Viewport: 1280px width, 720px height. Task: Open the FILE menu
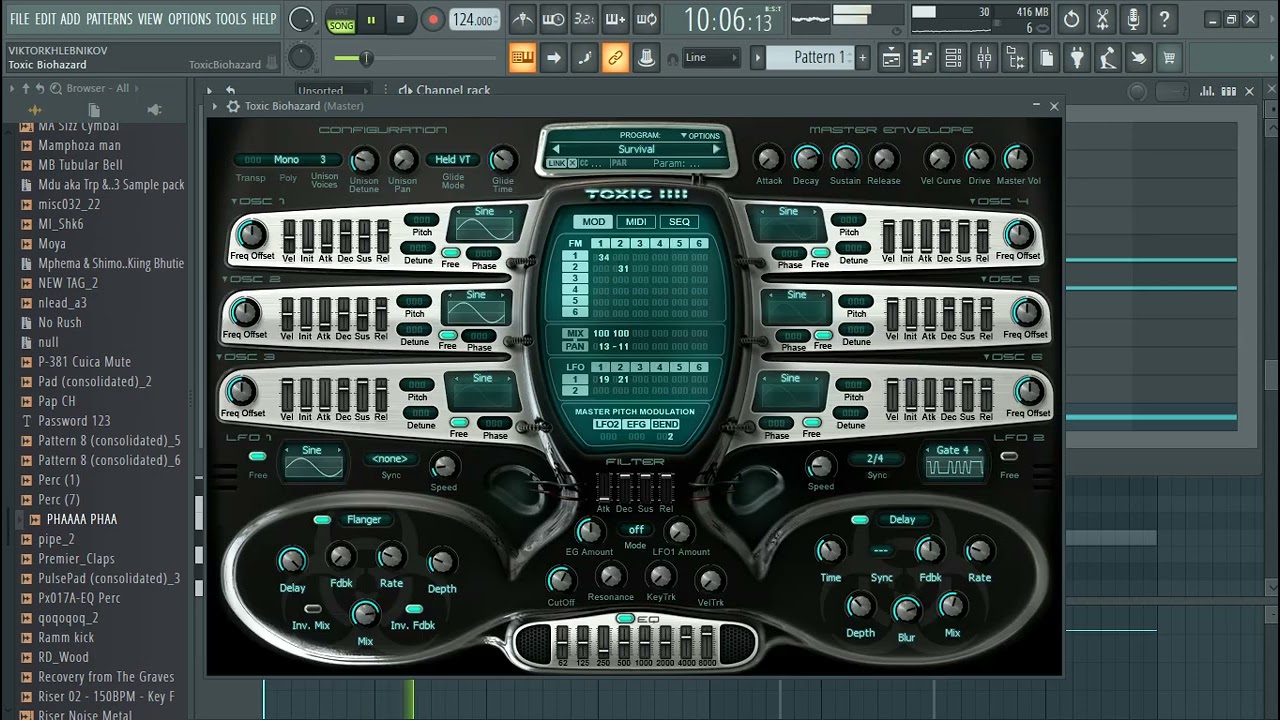click(19, 19)
